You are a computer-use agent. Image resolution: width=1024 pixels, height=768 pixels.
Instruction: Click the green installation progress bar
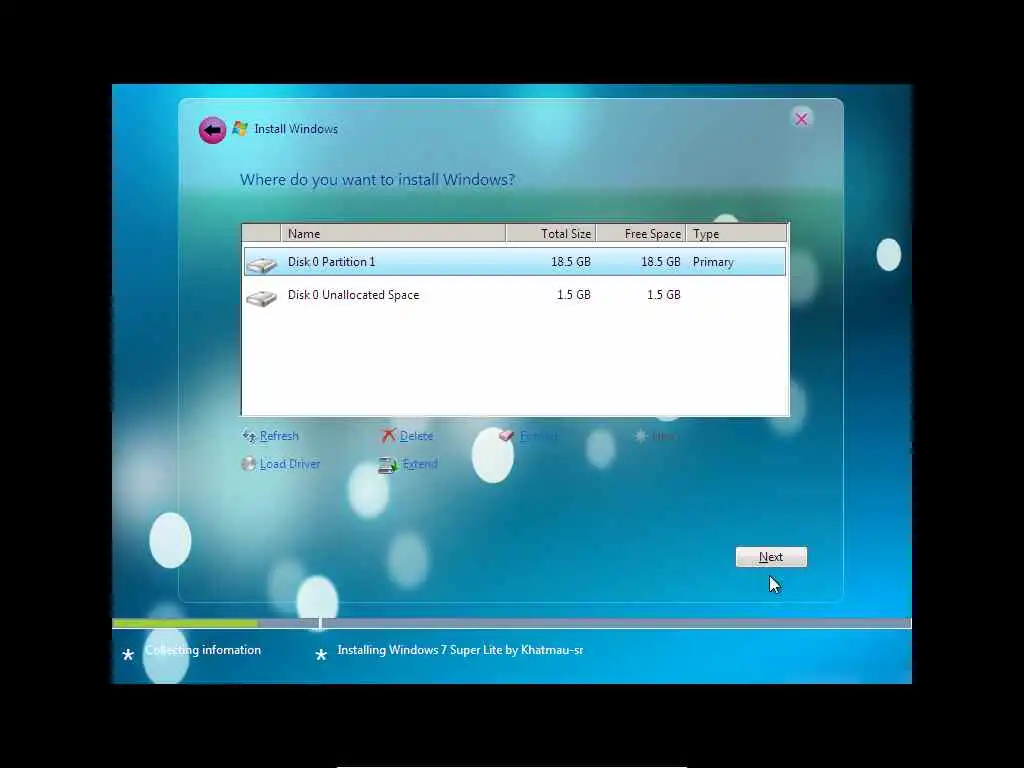pos(185,624)
